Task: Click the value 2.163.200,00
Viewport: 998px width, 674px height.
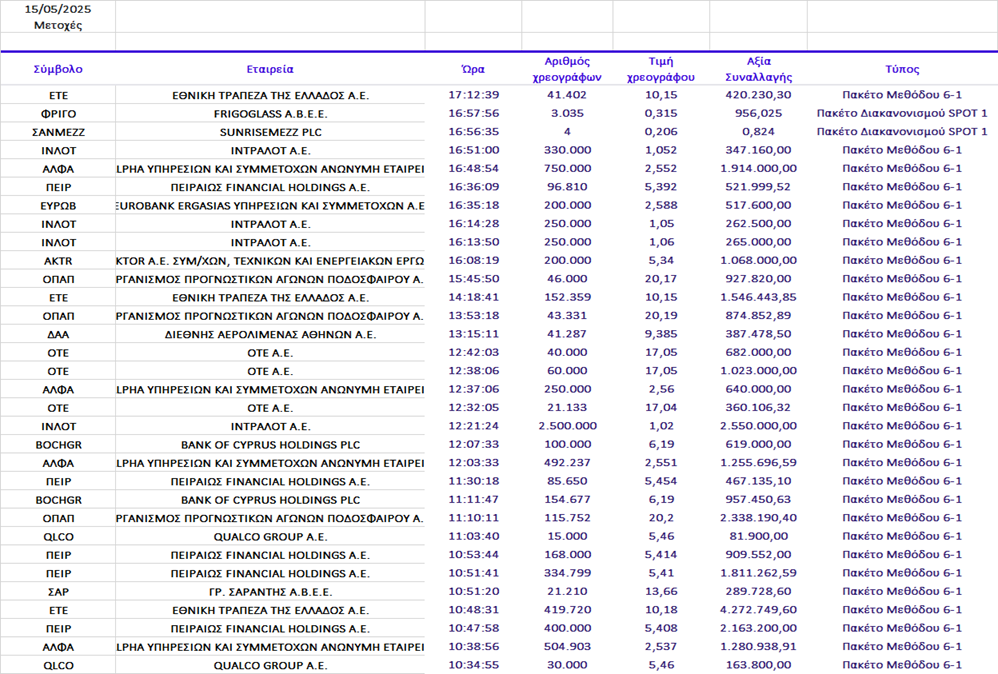Action: coord(759,630)
